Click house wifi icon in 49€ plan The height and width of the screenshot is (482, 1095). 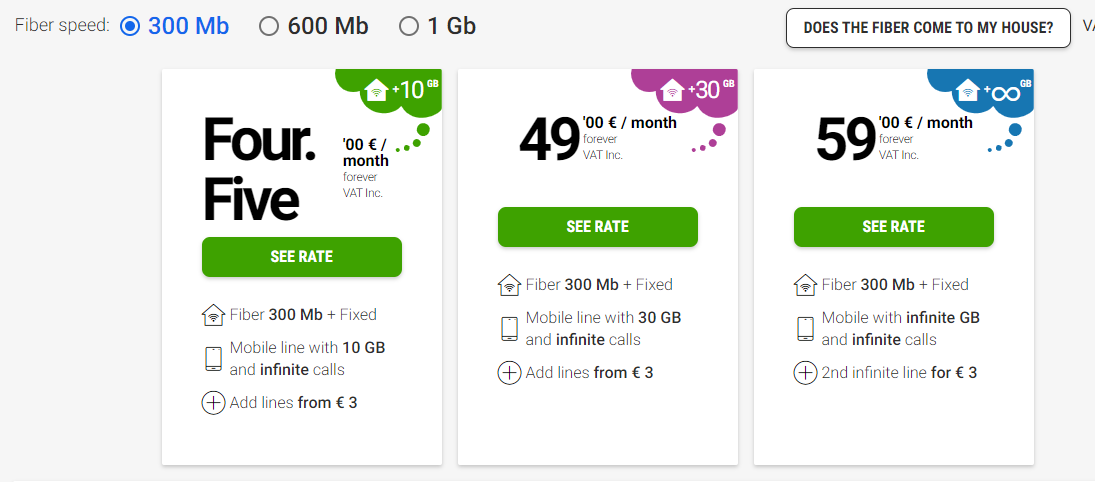(510, 285)
